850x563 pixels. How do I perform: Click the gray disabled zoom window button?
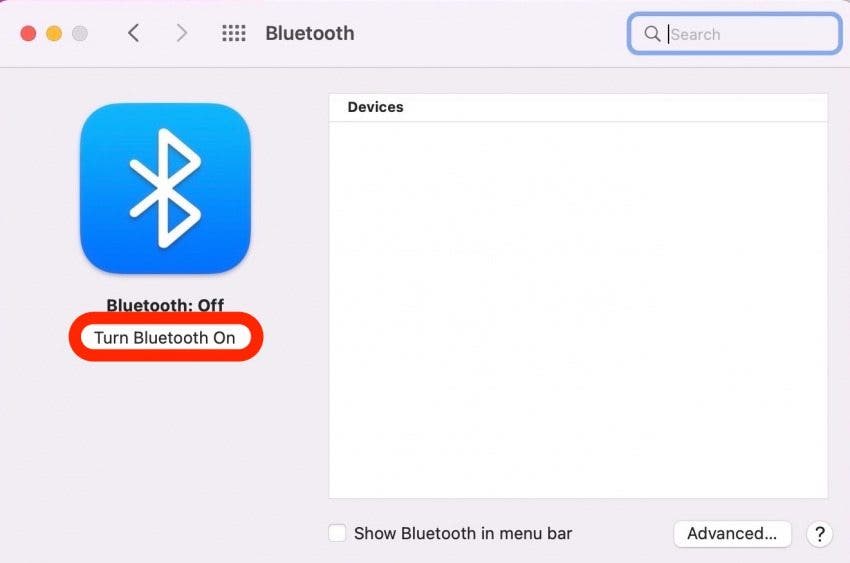(x=80, y=34)
